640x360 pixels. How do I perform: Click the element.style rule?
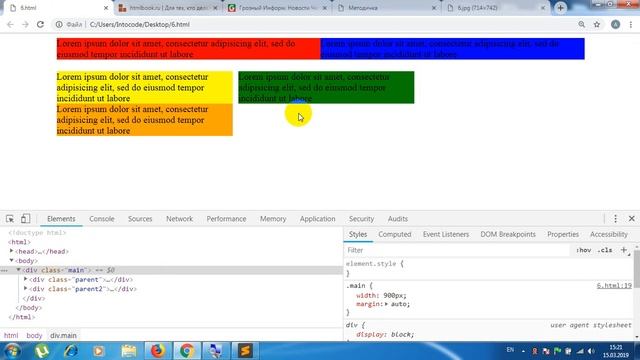(375, 264)
